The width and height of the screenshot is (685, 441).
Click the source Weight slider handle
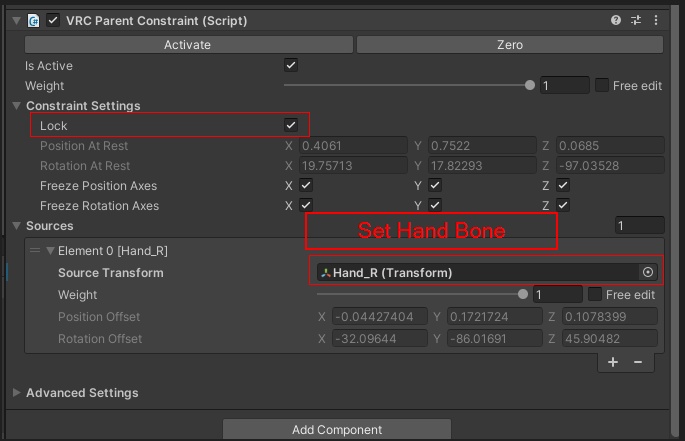(x=522, y=294)
